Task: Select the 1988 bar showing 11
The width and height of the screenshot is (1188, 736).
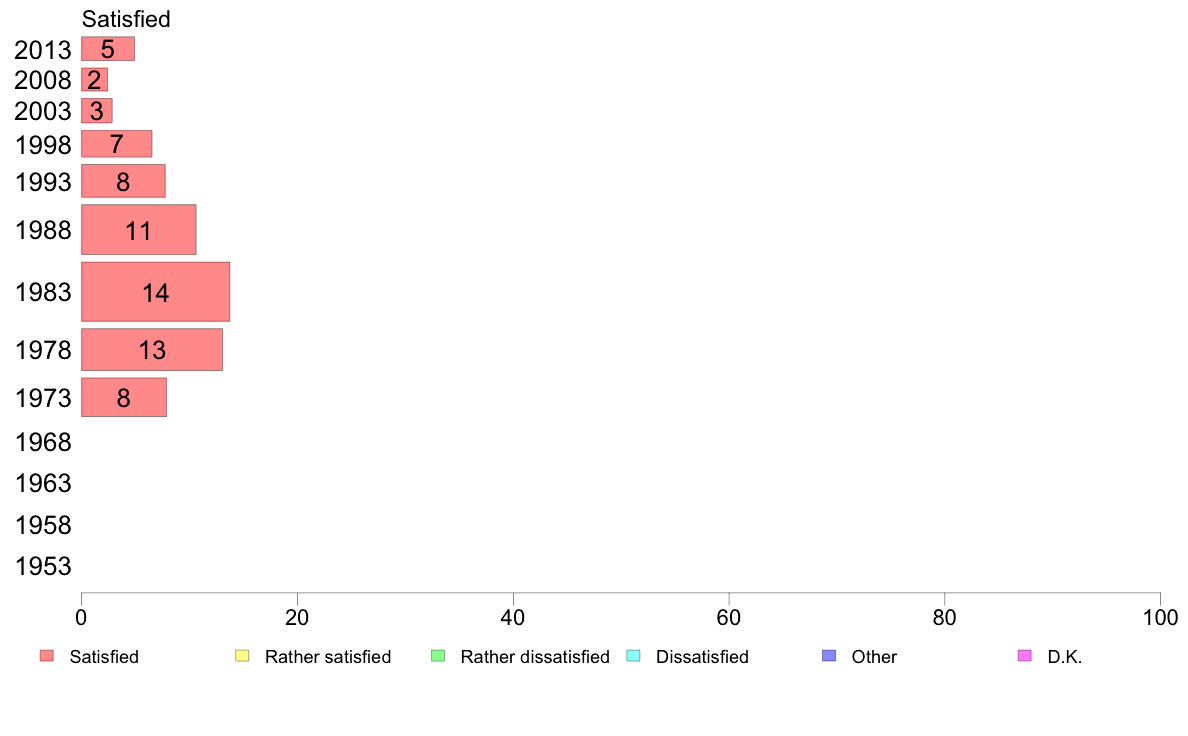Action: click(139, 230)
